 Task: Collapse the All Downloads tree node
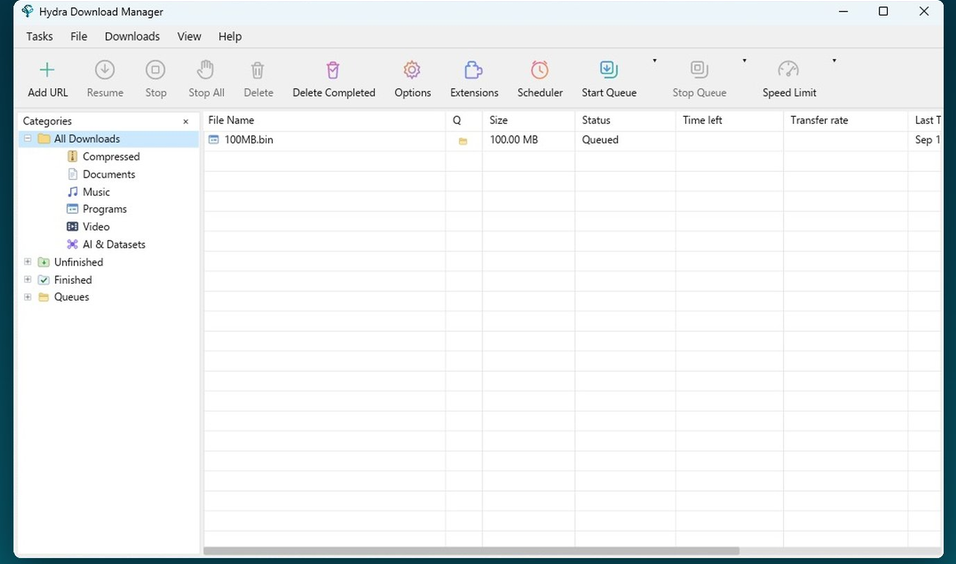click(27, 139)
